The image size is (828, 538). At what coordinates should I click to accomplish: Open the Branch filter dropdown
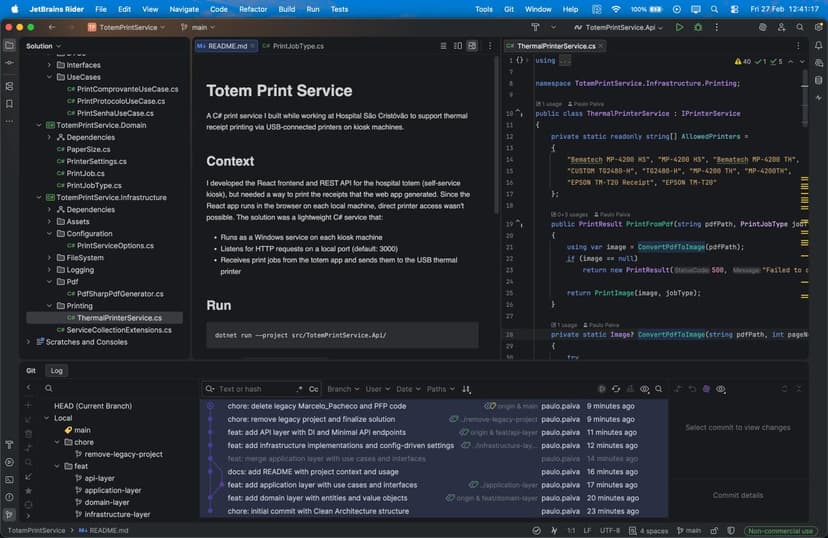(x=343, y=388)
